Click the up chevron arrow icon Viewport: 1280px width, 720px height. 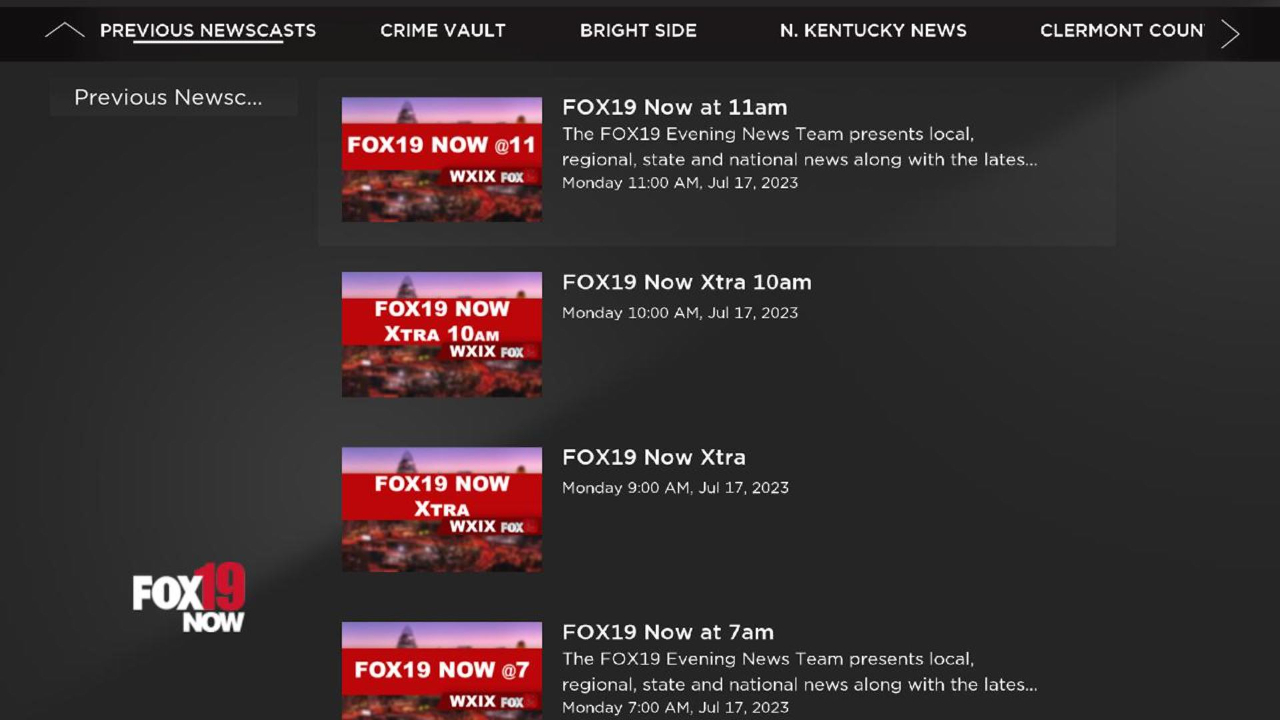(64, 31)
